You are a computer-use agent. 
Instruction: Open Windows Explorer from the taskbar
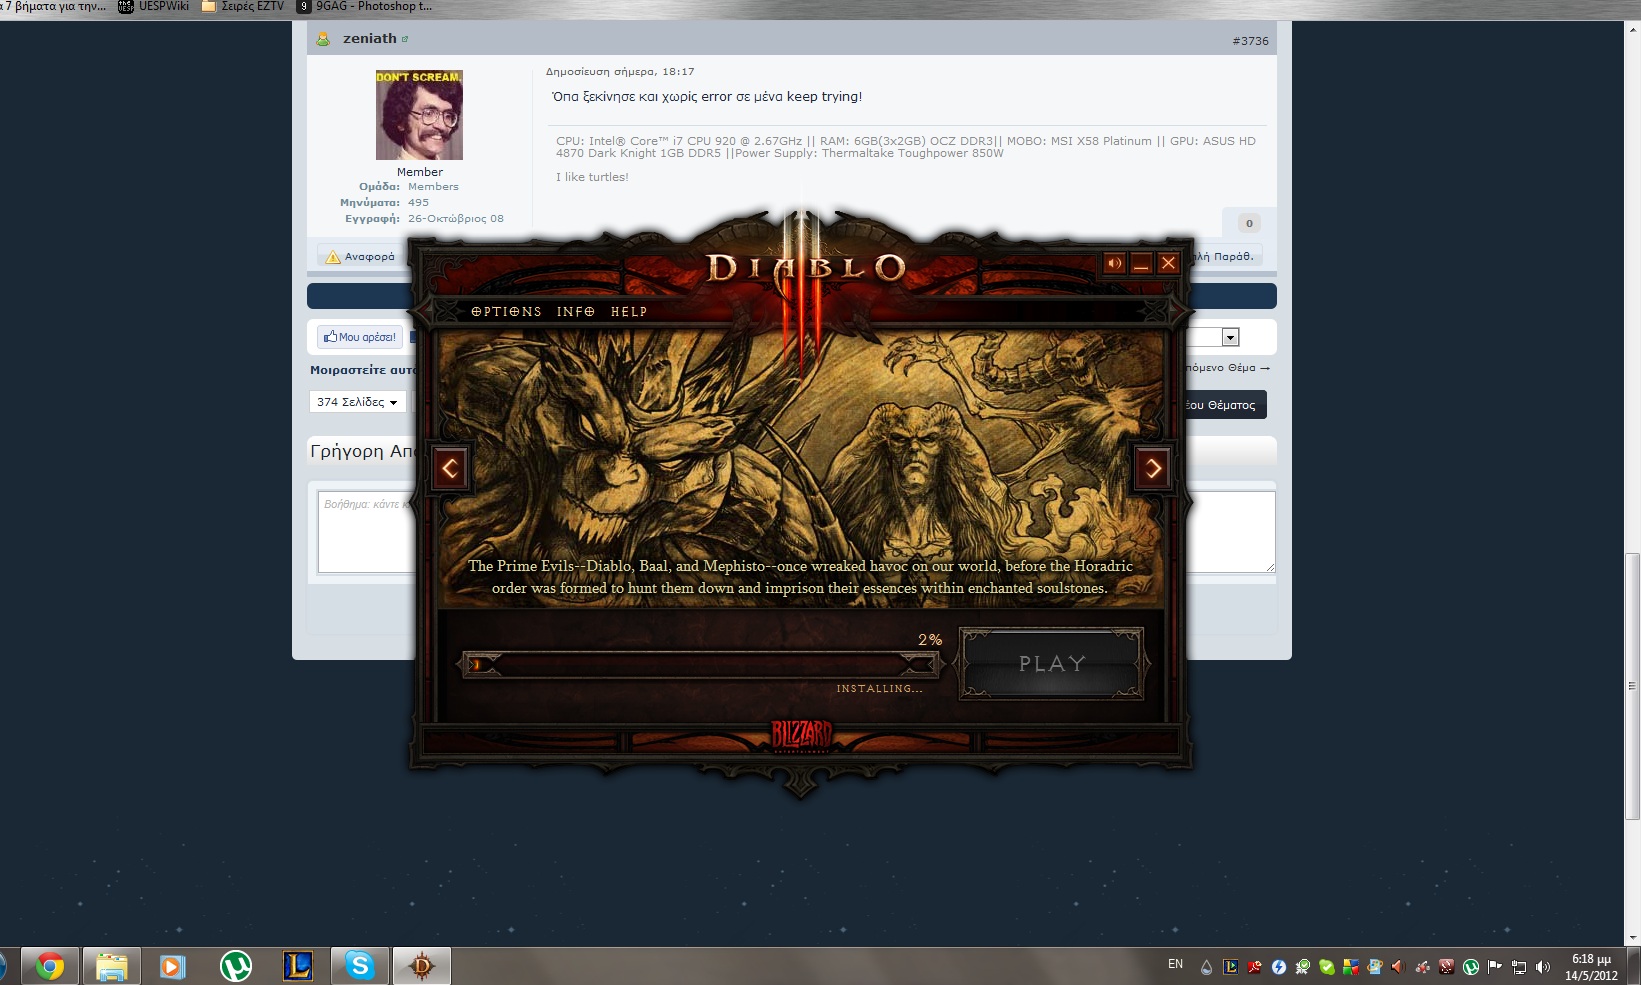coord(111,966)
